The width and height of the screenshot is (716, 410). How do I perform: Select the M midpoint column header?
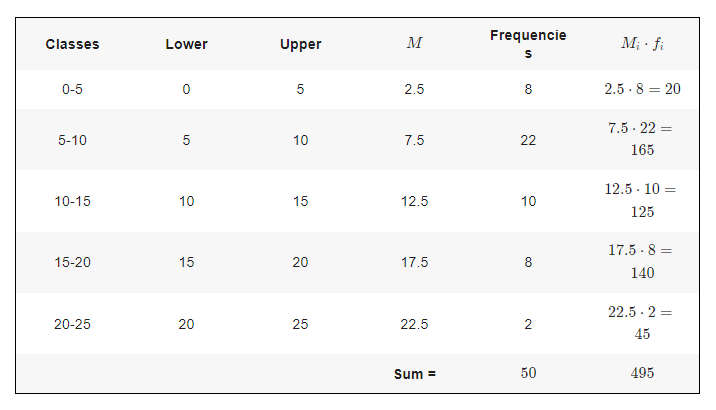click(414, 45)
